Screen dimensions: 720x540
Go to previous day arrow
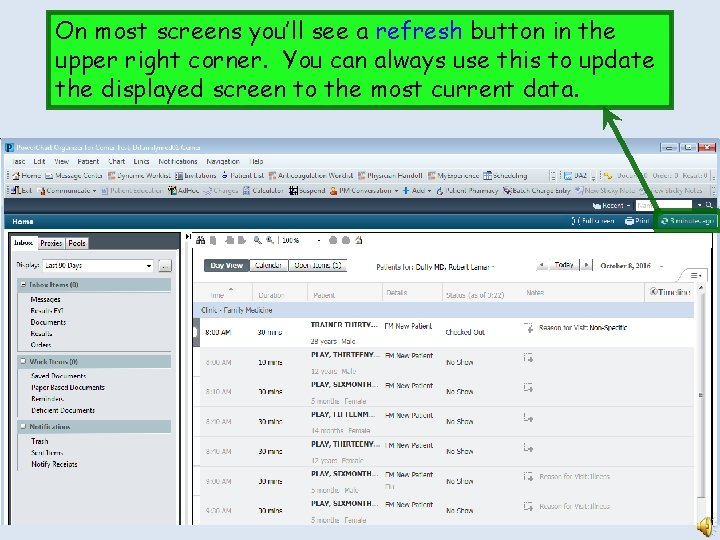(x=542, y=265)
